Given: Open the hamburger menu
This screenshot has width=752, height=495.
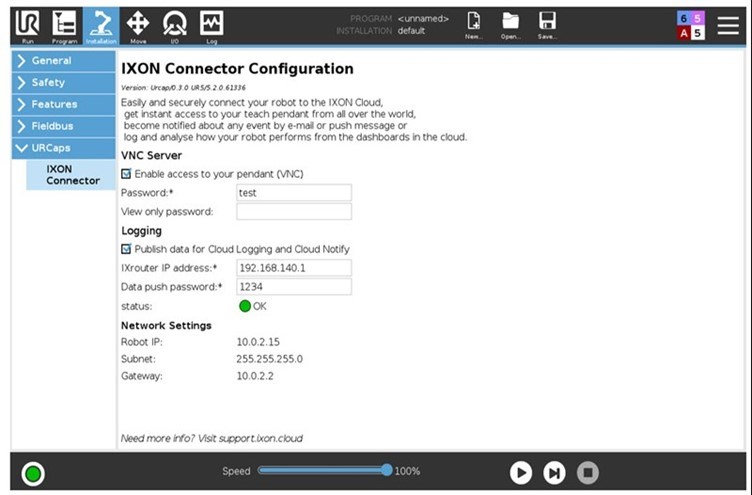Looking at the screenshot, I should click(x=728, y=25).
